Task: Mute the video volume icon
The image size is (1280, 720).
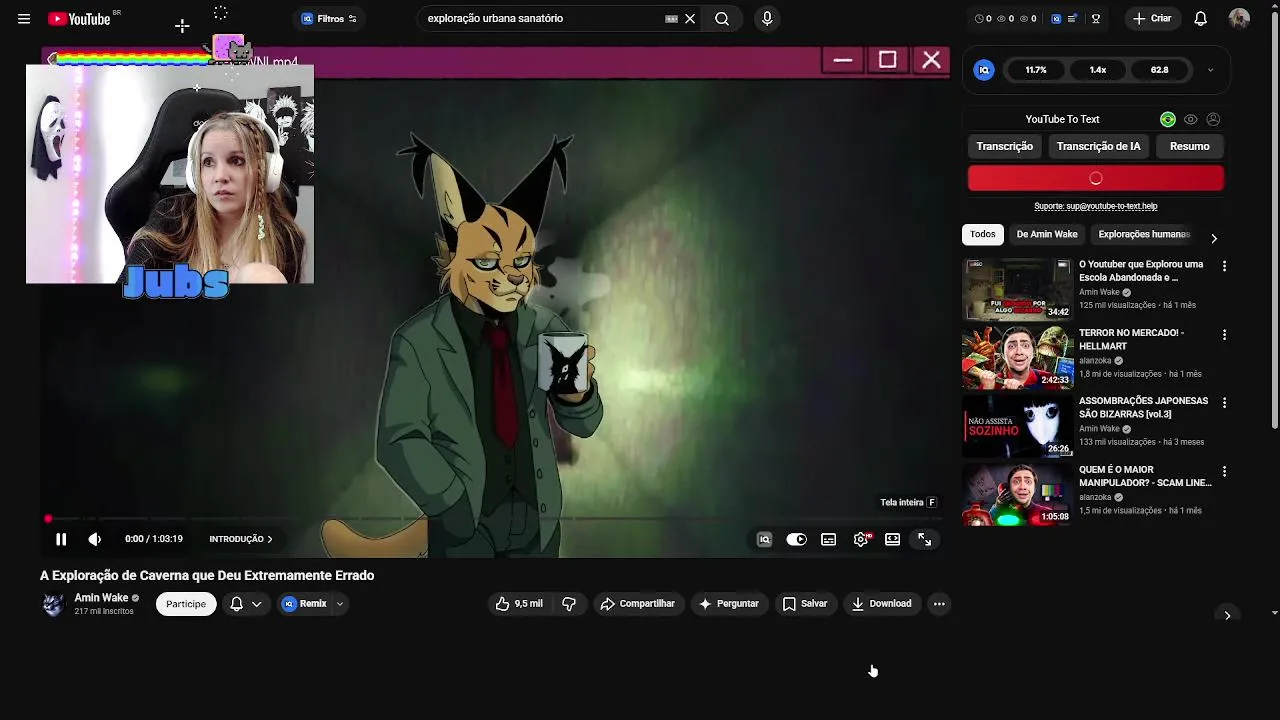Action: pos(95,539)
